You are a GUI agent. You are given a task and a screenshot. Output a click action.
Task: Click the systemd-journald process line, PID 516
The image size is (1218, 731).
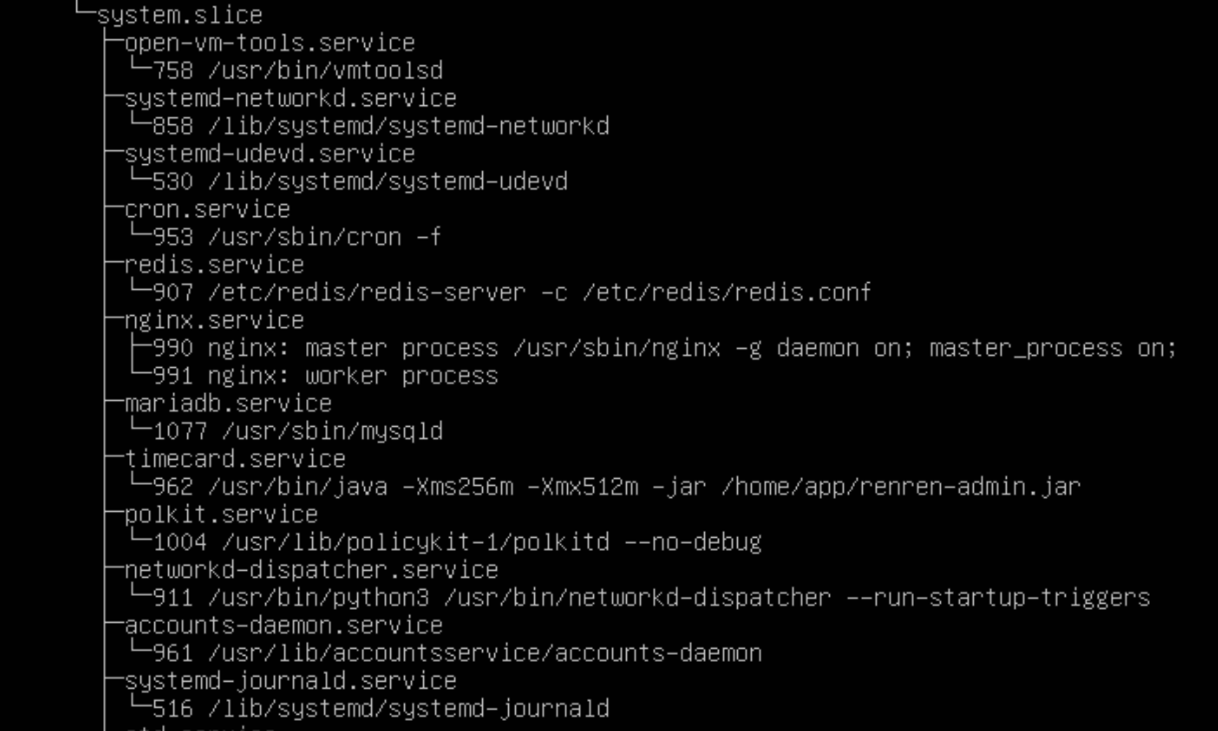(x=380, y=709)
